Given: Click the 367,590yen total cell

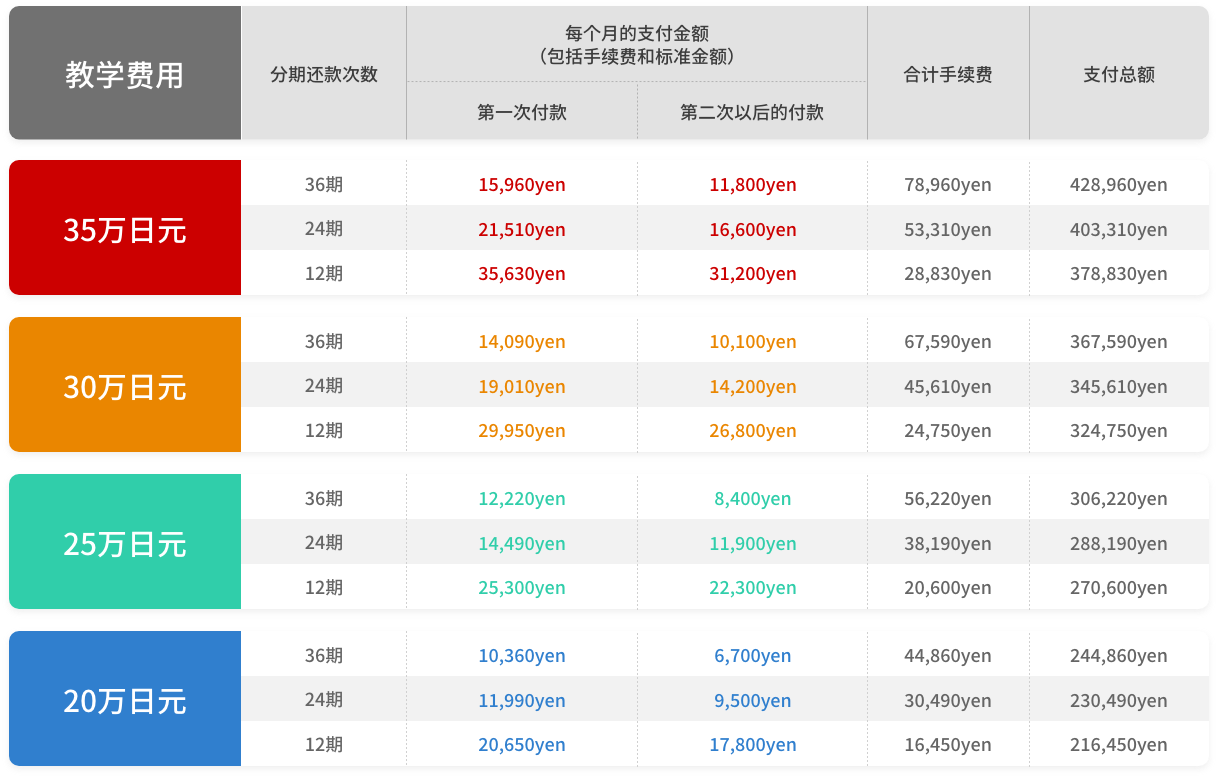Looking at the screenshot, I should click(1119, 342).
